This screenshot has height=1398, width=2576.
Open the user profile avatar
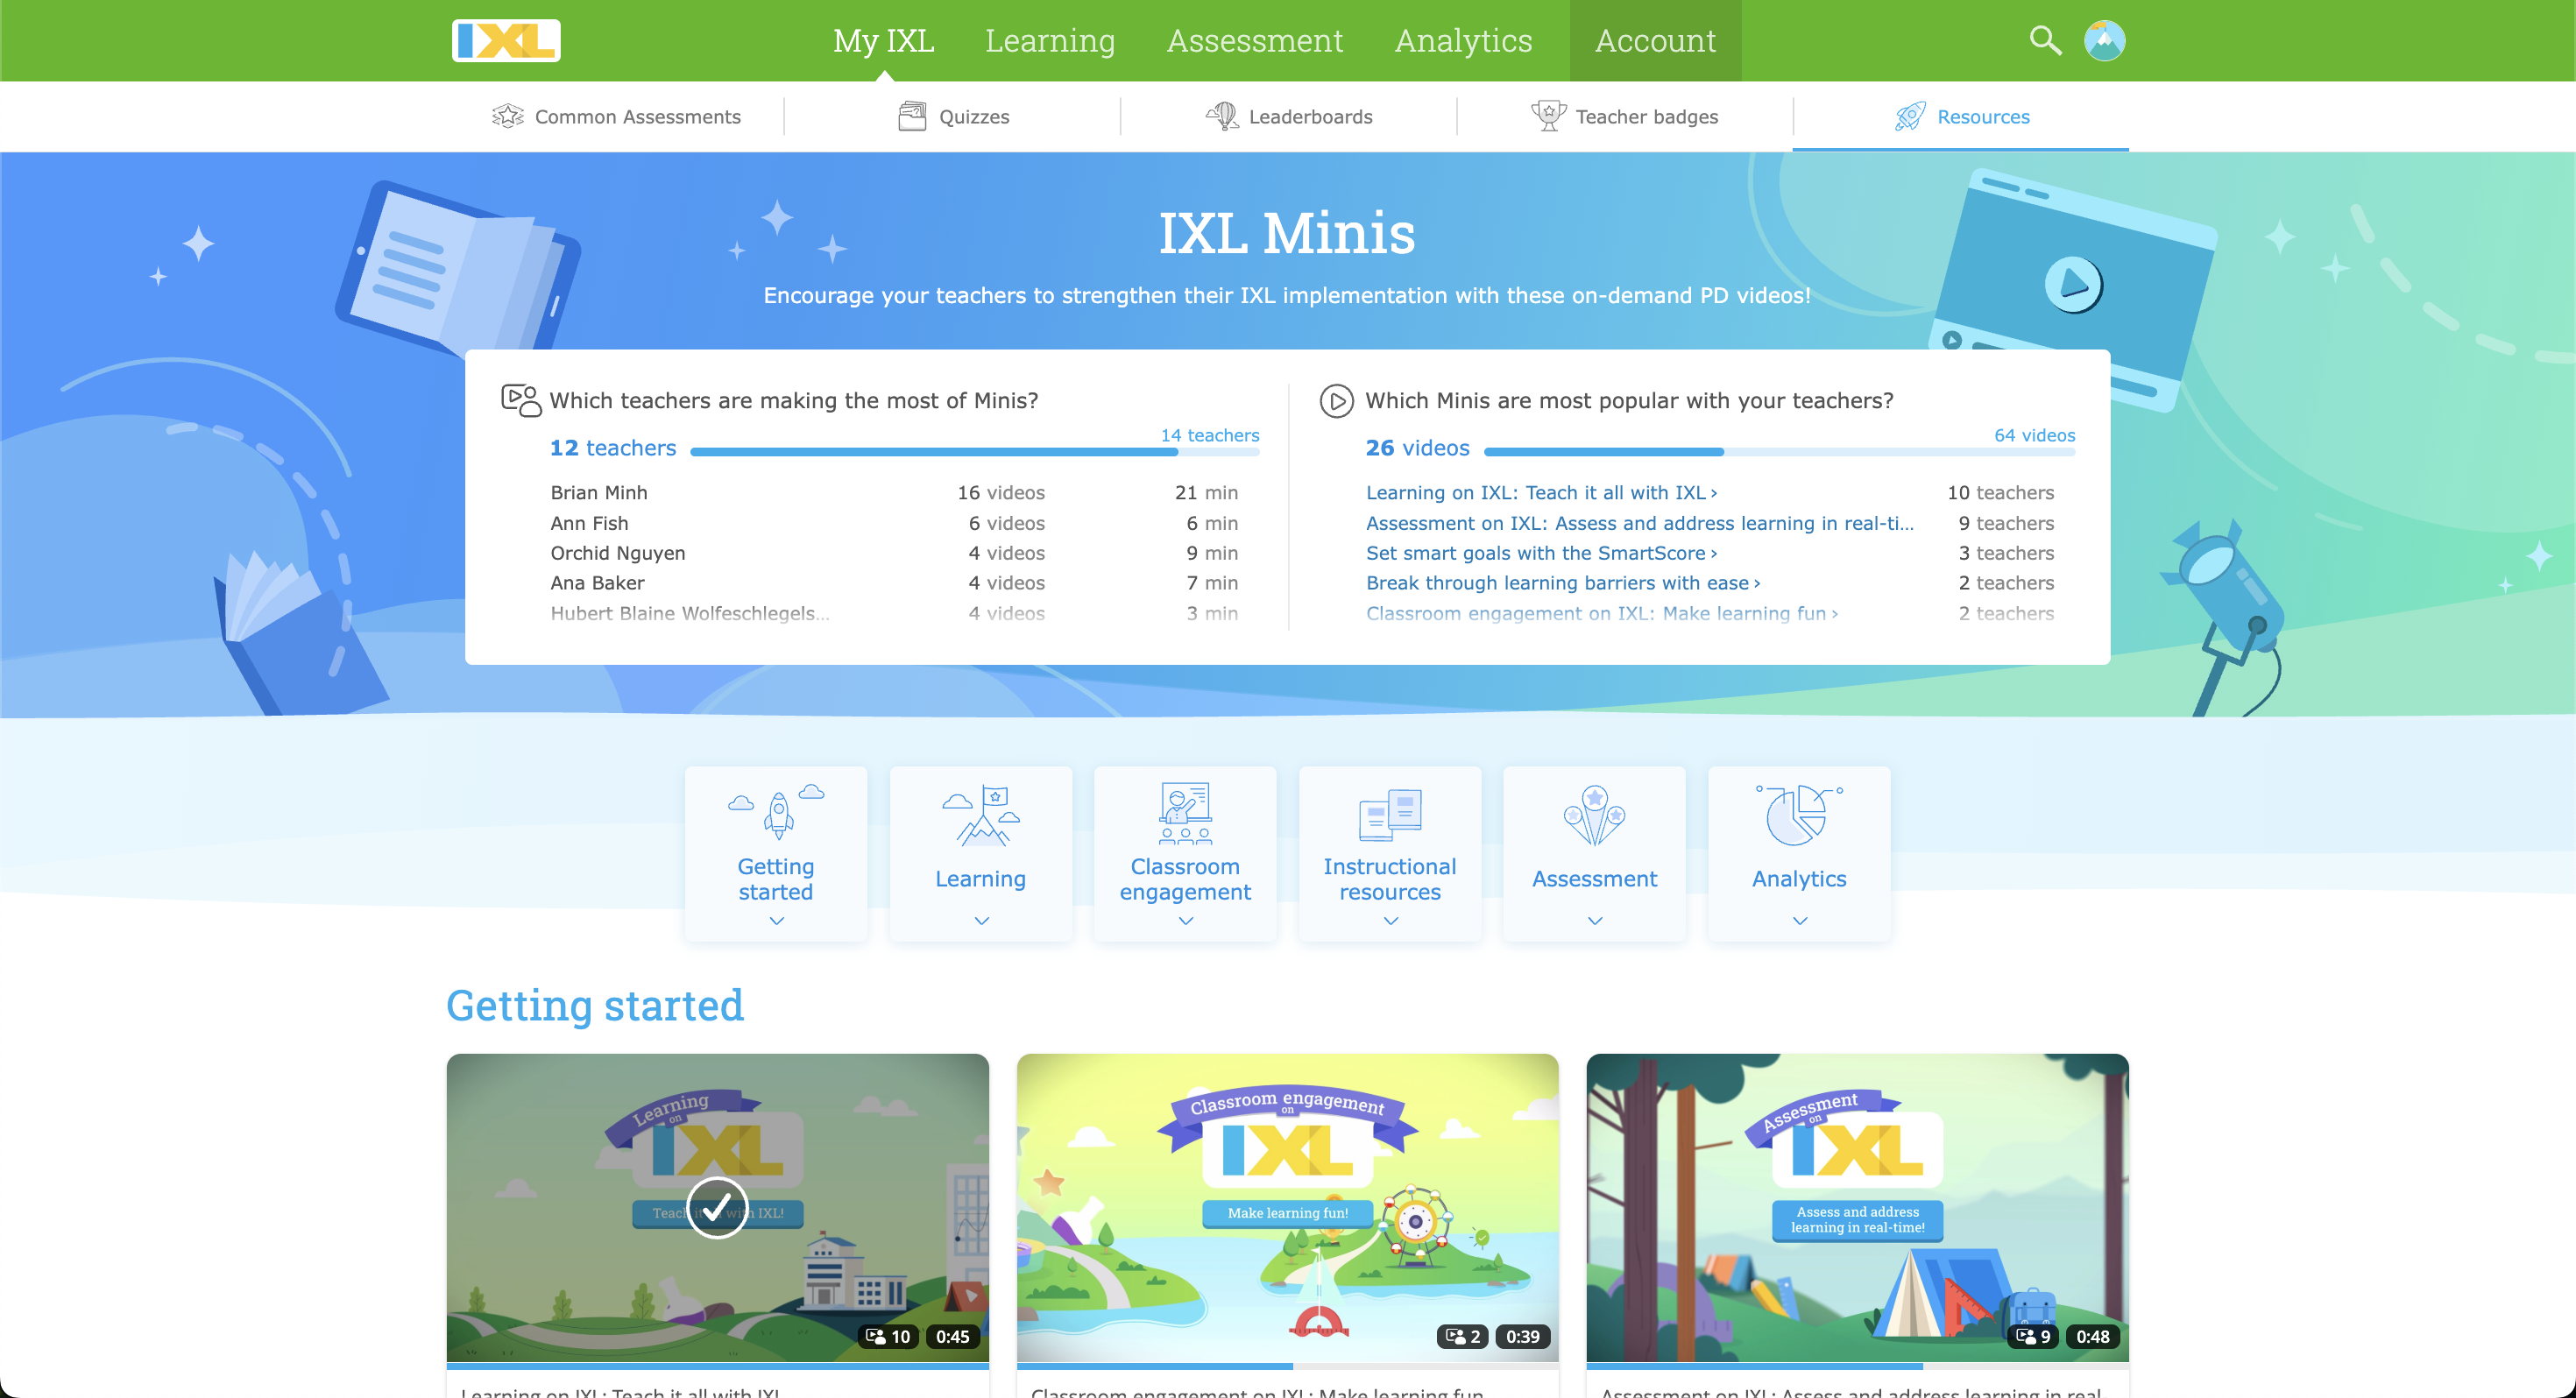[2104, 40]
